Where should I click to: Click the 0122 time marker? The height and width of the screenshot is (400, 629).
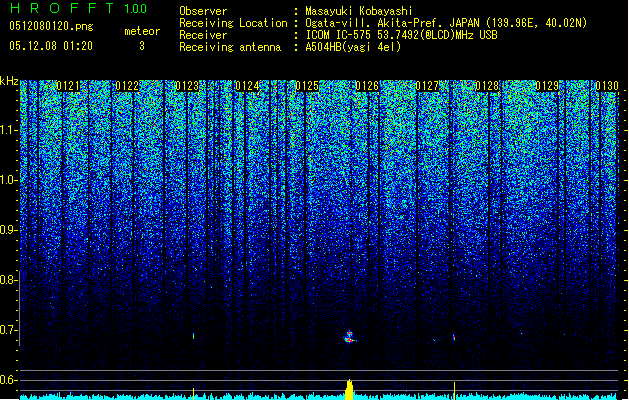click(x=127, y=86)
